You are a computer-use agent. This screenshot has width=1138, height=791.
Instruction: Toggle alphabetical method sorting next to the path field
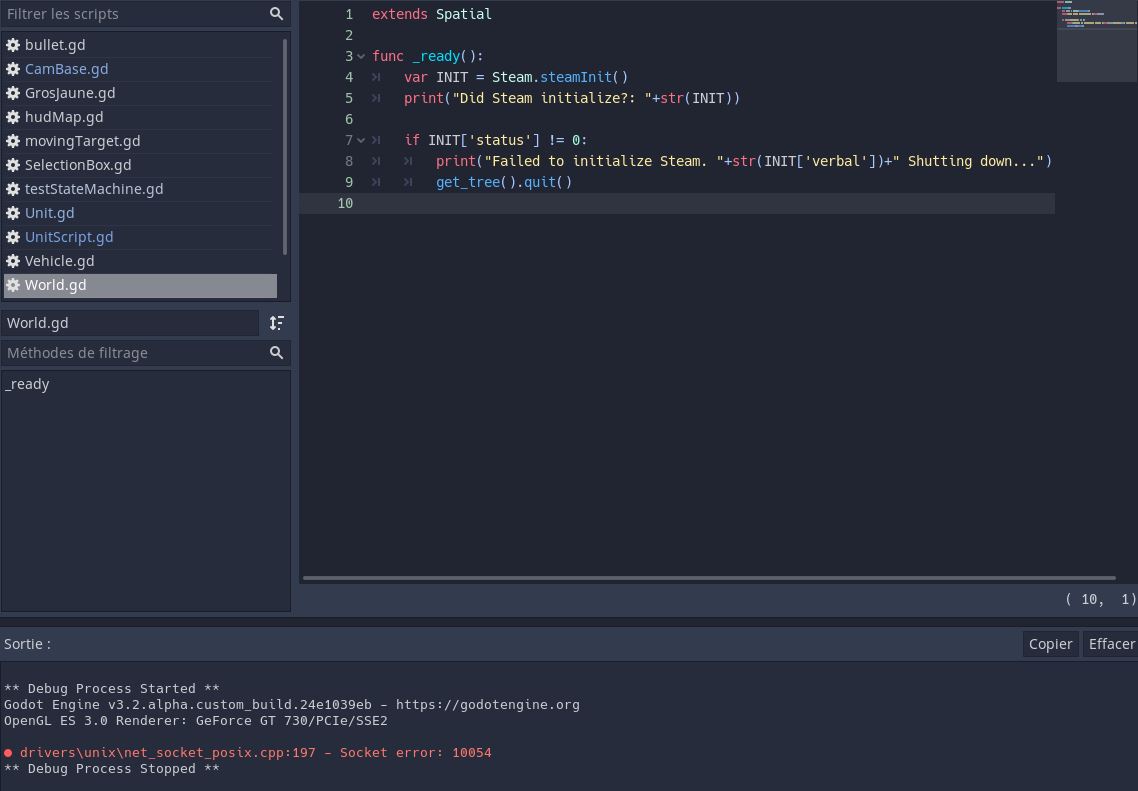277,323
